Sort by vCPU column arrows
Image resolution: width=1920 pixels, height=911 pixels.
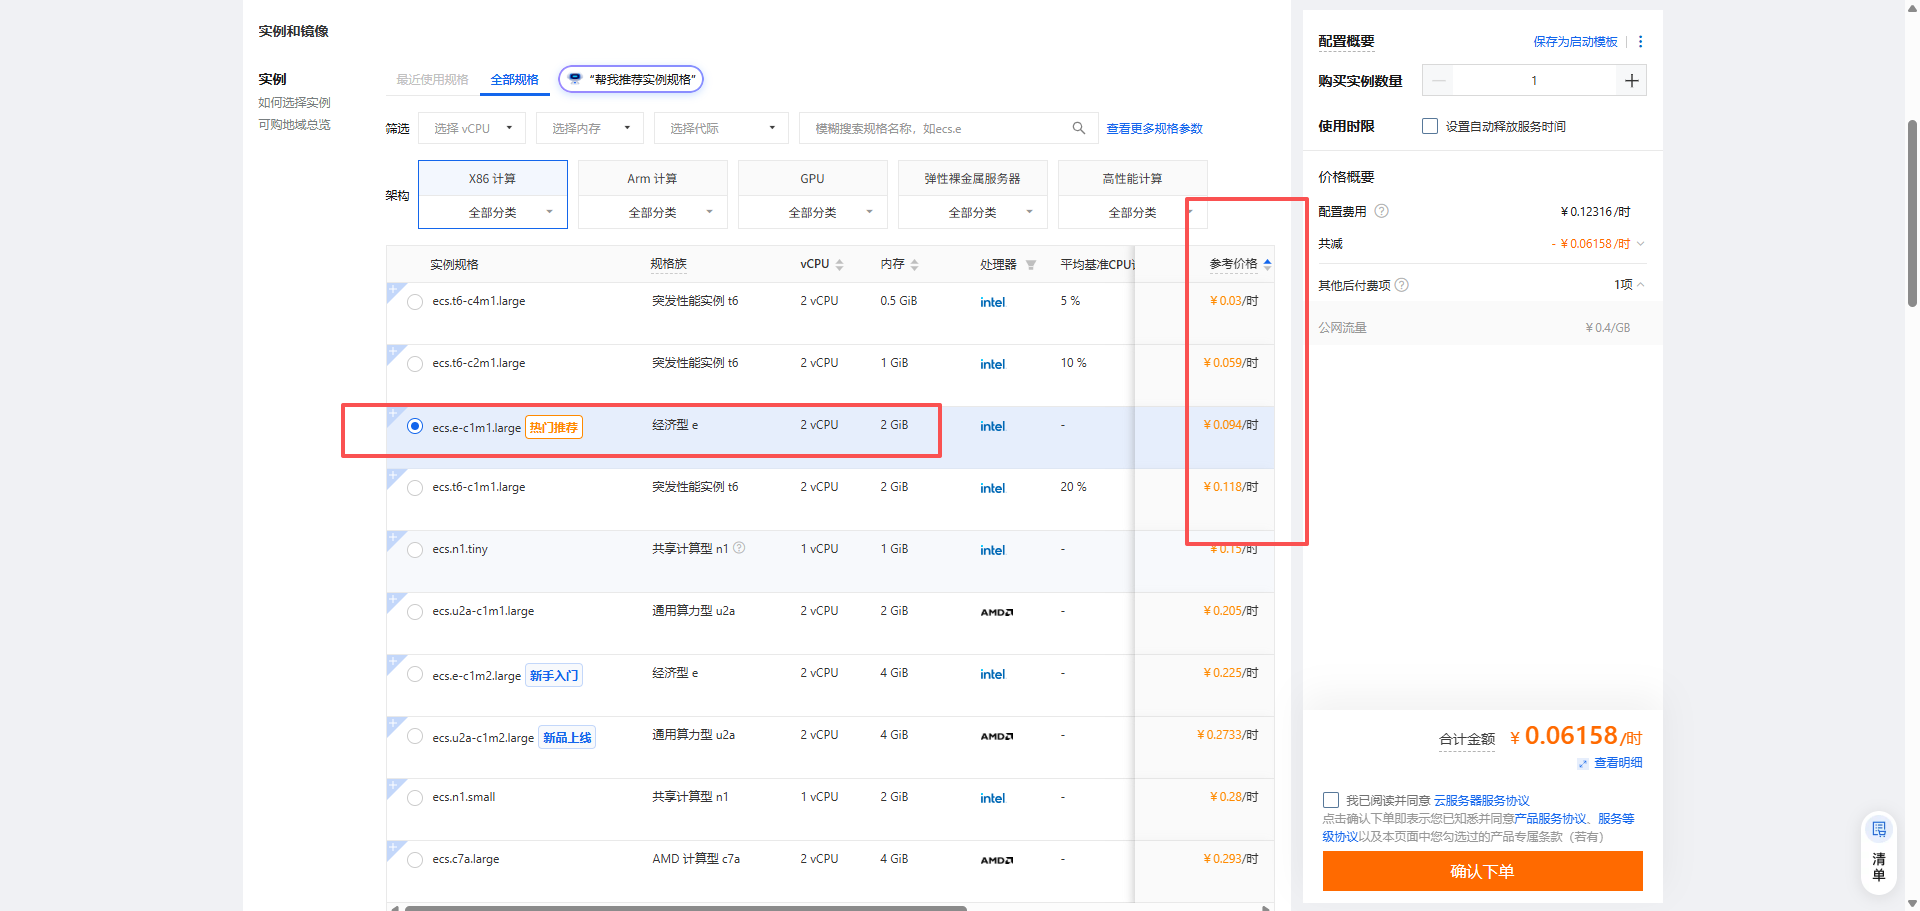coord(839,265)
